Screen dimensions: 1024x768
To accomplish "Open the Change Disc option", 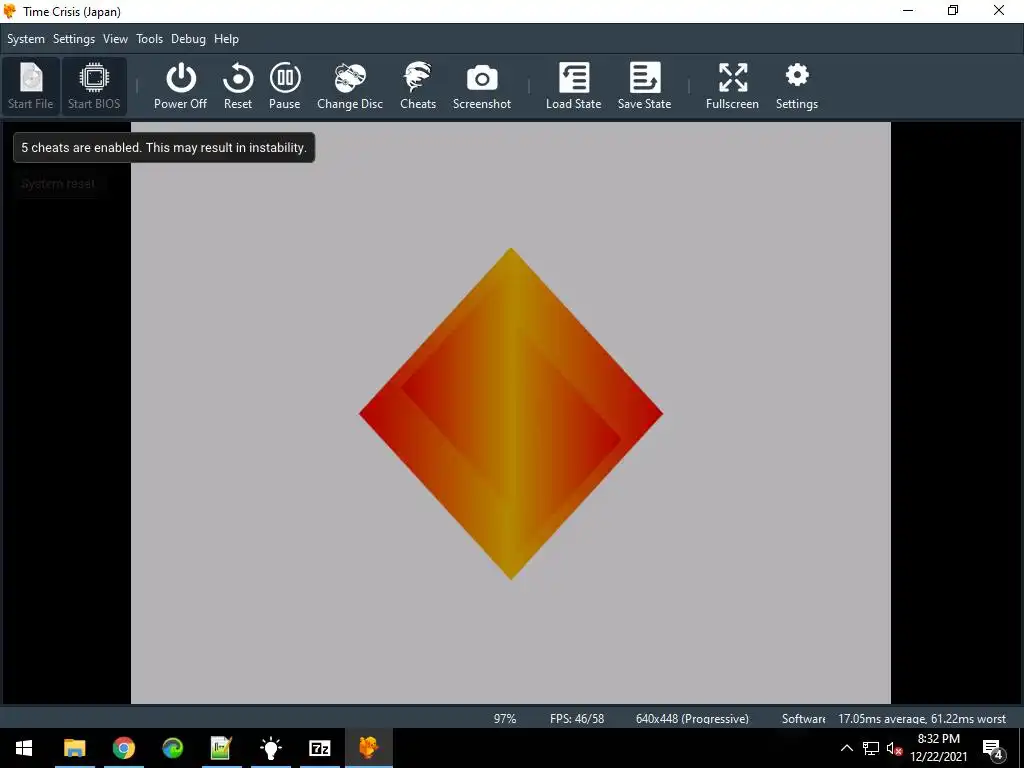I will tap(350, 86).
